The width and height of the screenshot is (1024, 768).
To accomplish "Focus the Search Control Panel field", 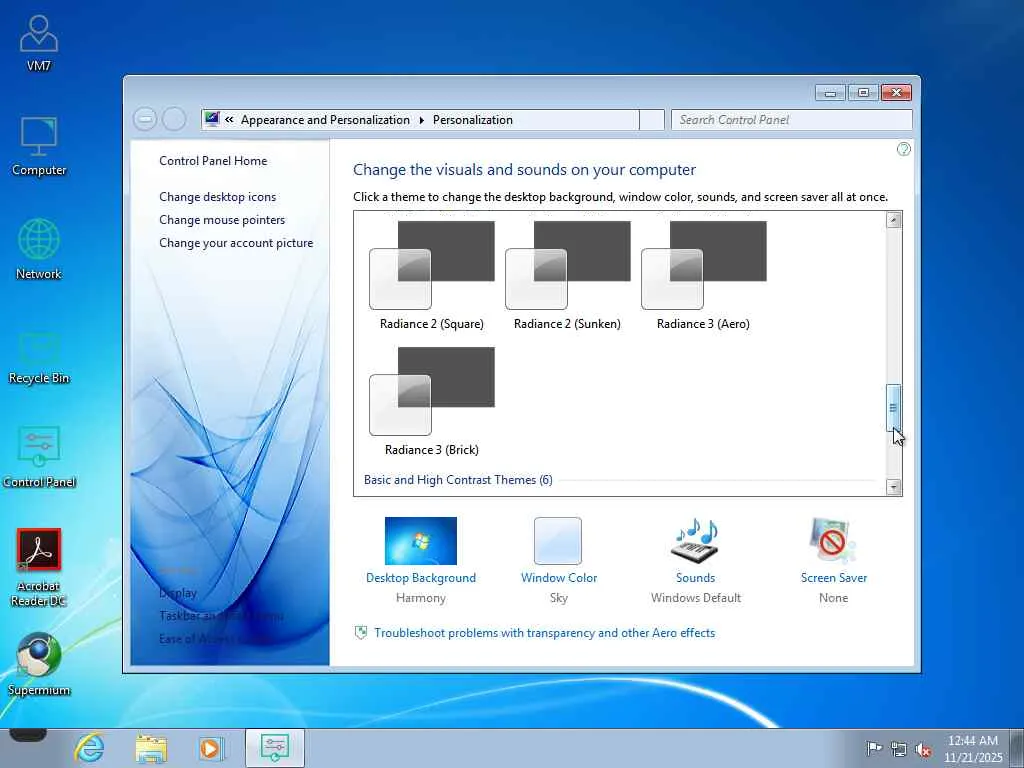I will 792,120.
